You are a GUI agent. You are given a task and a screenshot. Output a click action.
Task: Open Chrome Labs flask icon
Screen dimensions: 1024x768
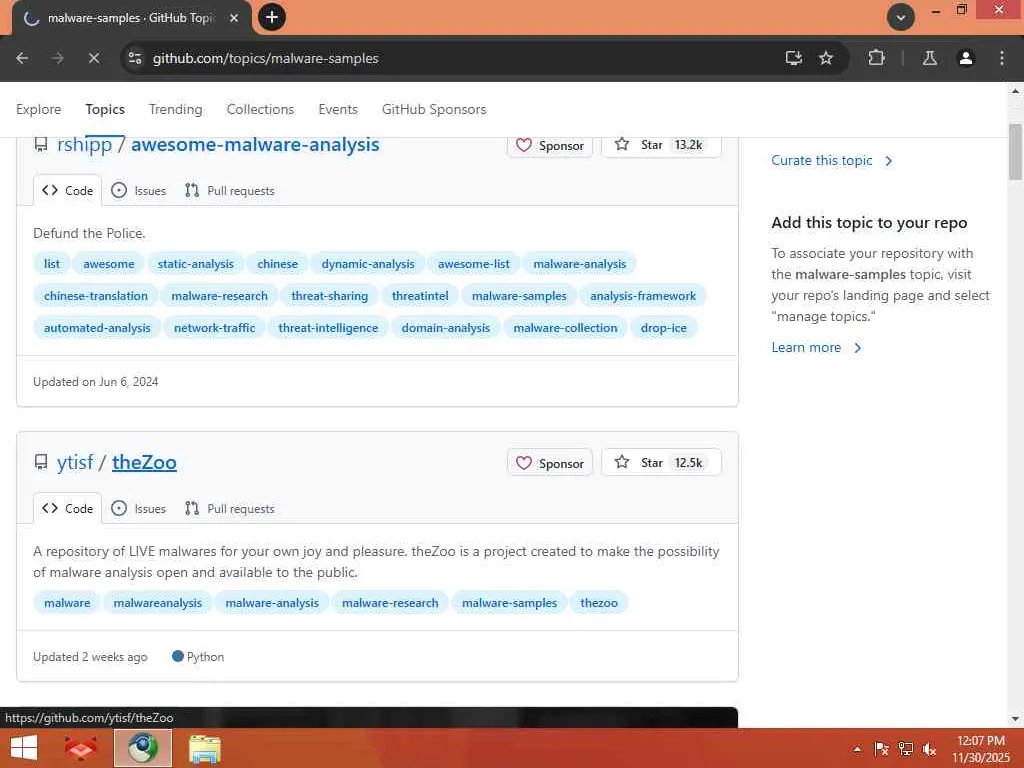click(x=929, y=58)
